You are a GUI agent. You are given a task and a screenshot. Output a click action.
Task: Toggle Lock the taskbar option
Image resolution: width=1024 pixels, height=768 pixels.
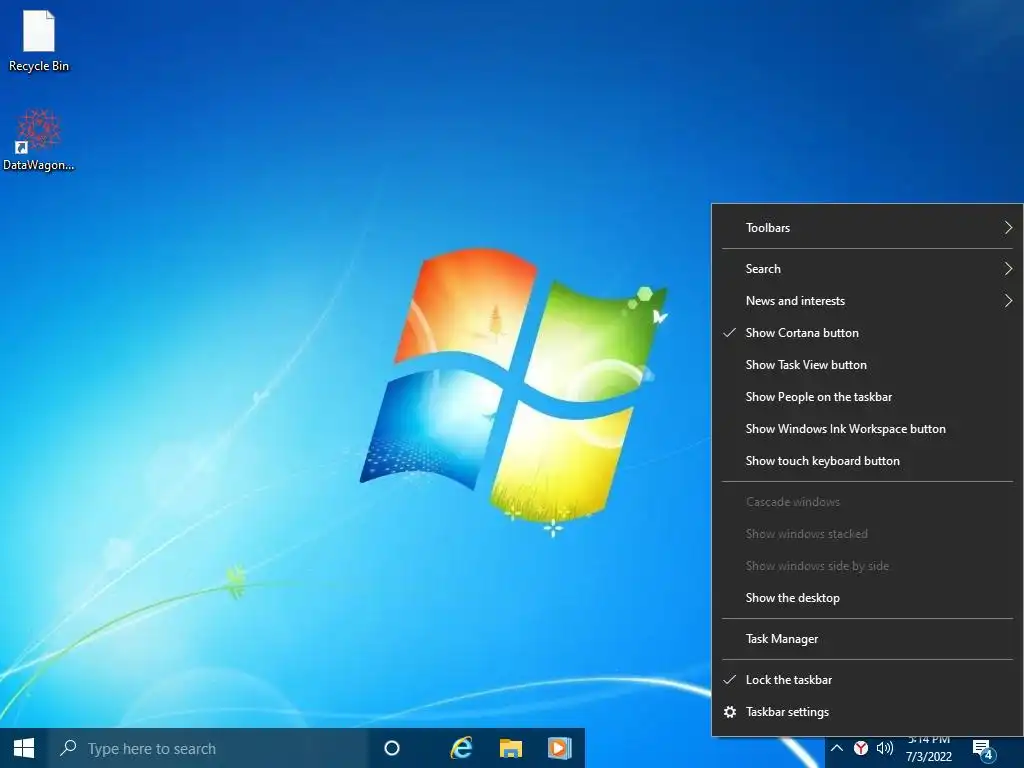click(x=867, y=680)
